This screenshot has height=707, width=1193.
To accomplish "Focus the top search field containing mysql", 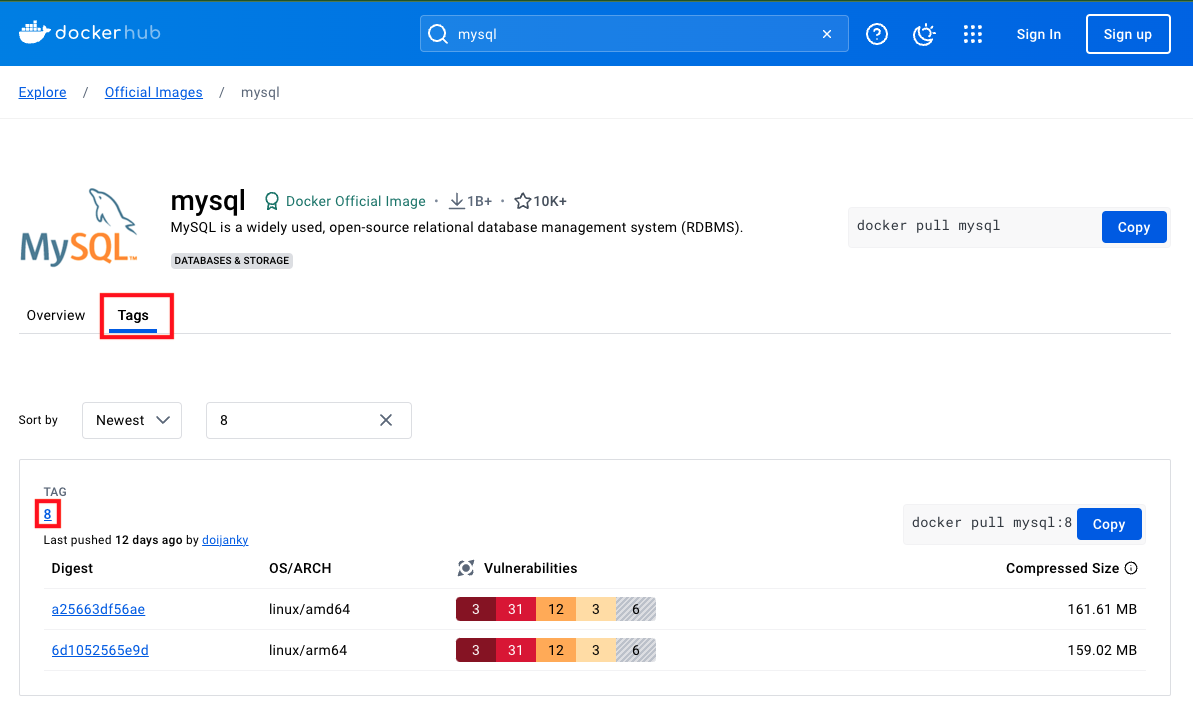I will (634, 33).
